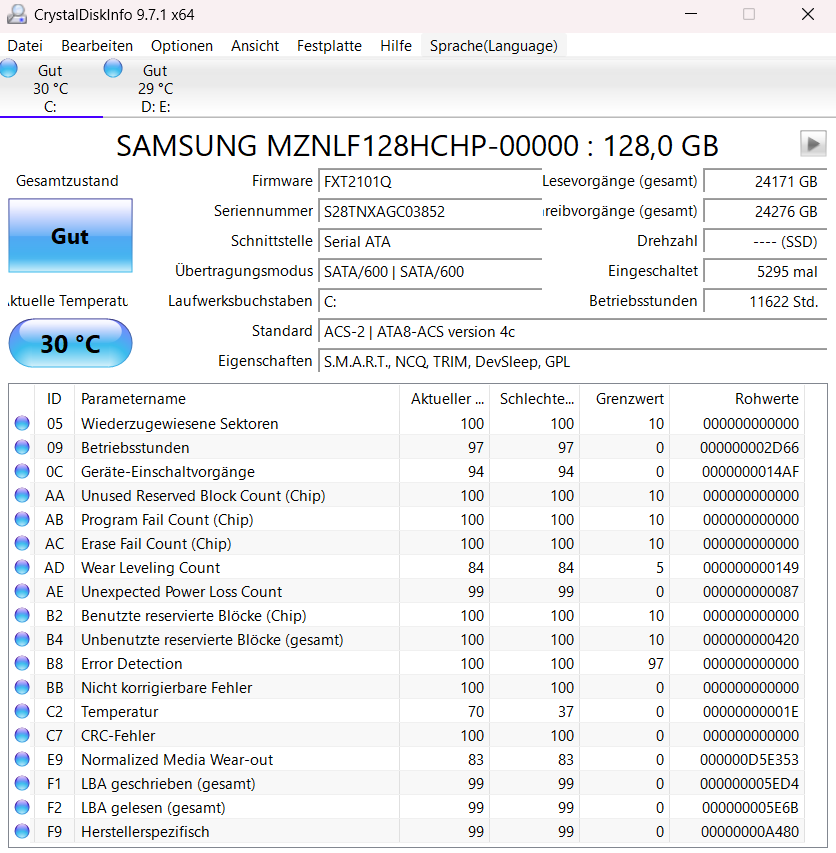Minimize the CrystalDiskInfo window
836x853 pixels.
tap(691, 14)
